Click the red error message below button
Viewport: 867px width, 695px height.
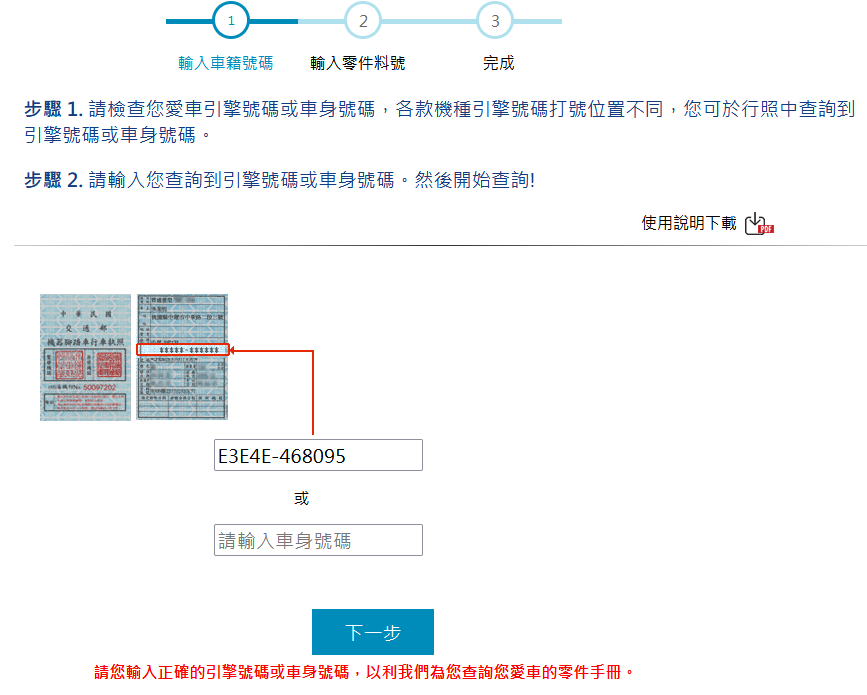364,672
